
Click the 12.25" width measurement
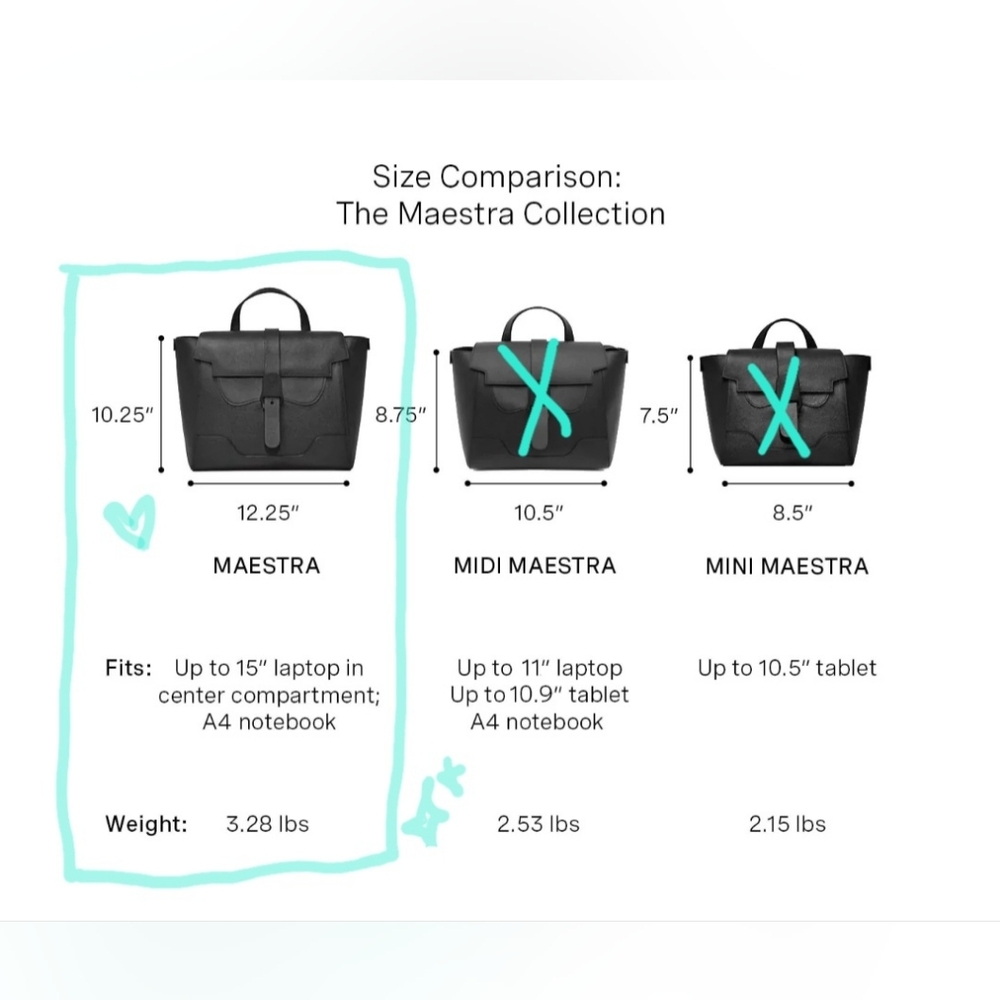point(268,513)
